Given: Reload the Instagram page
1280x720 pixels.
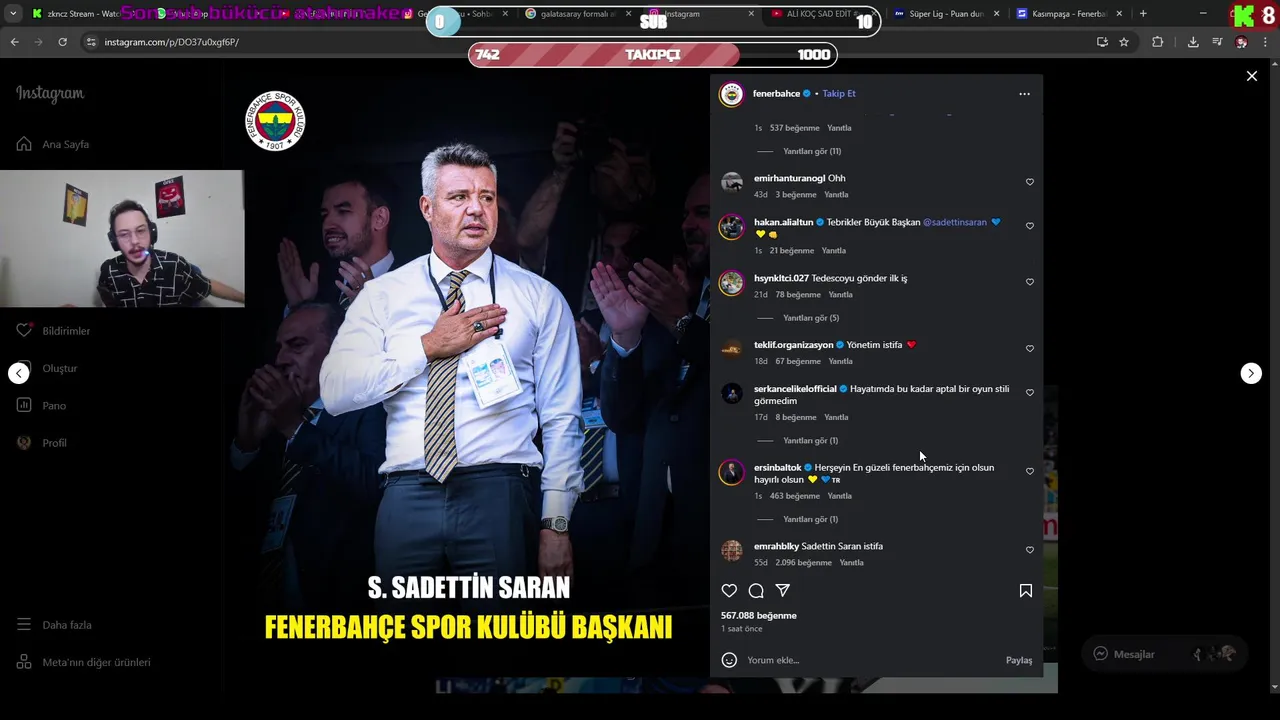Looking at the screenshot, I should (x=62, y=42).
